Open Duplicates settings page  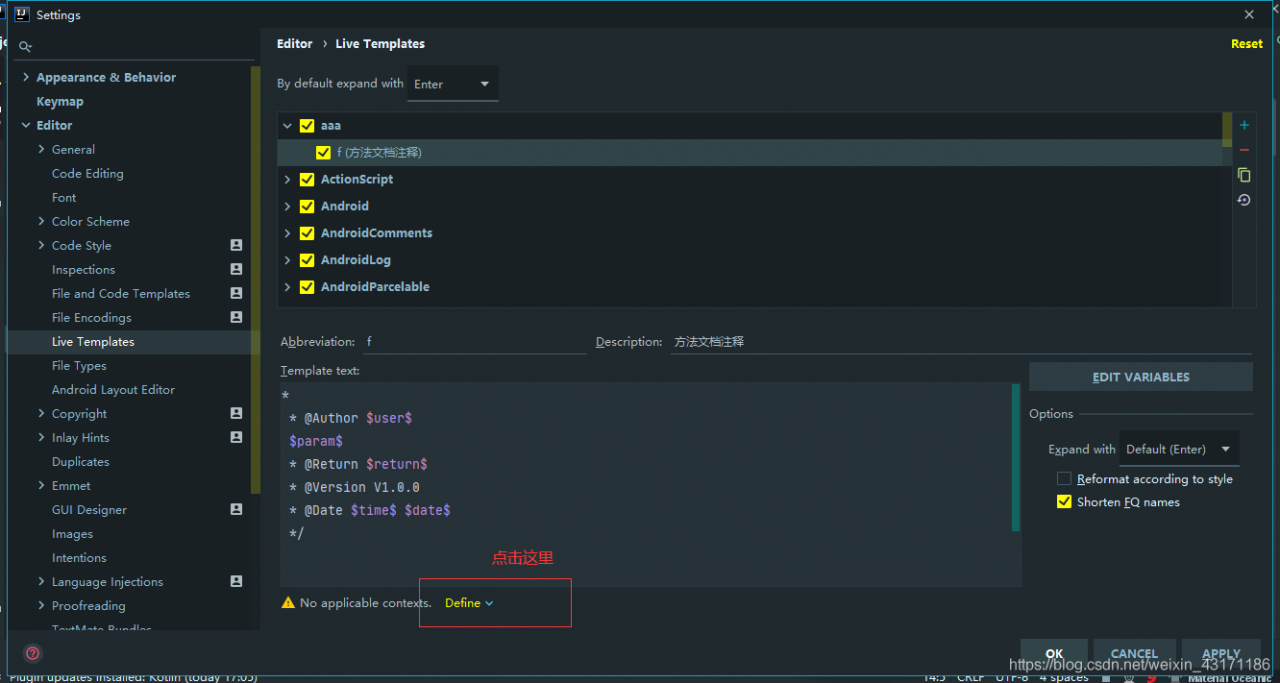click(81, 461)
